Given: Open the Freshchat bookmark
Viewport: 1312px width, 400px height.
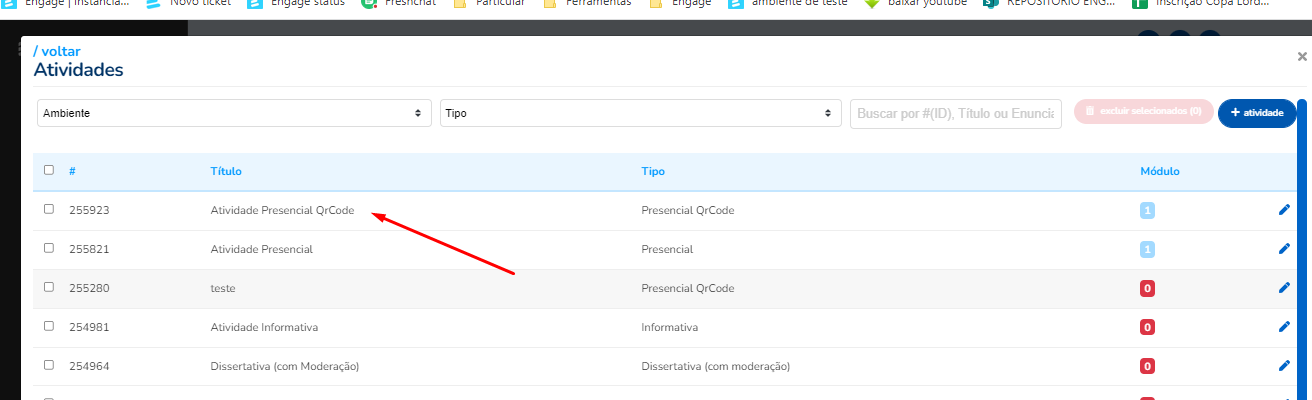Looking at the screenshot, I should point(399,3).
